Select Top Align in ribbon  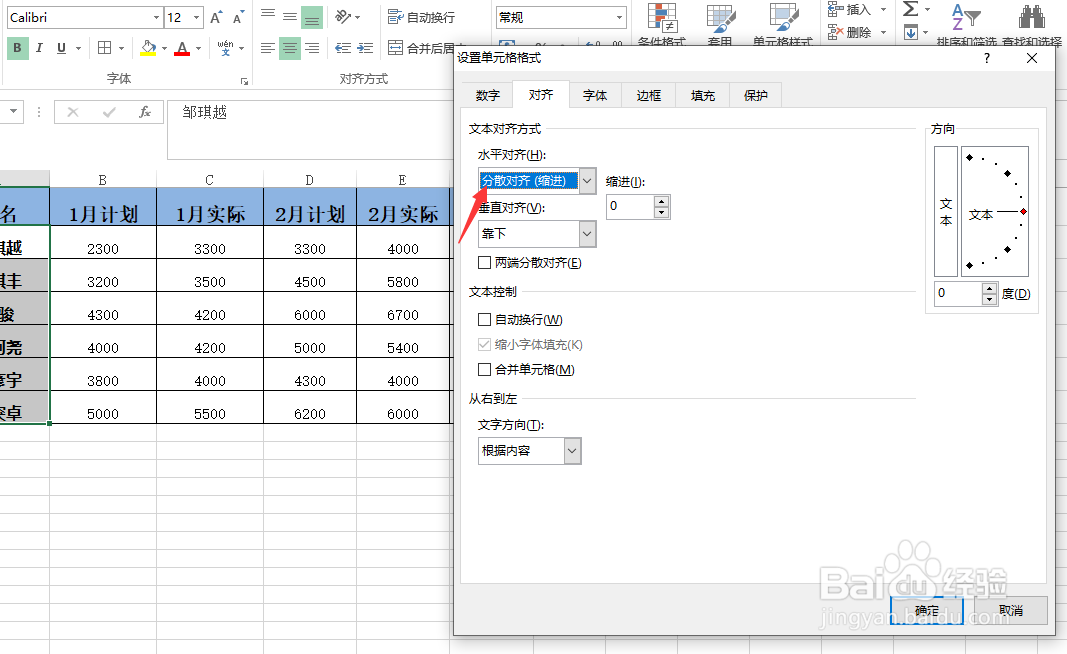click(x=268, y=17)
